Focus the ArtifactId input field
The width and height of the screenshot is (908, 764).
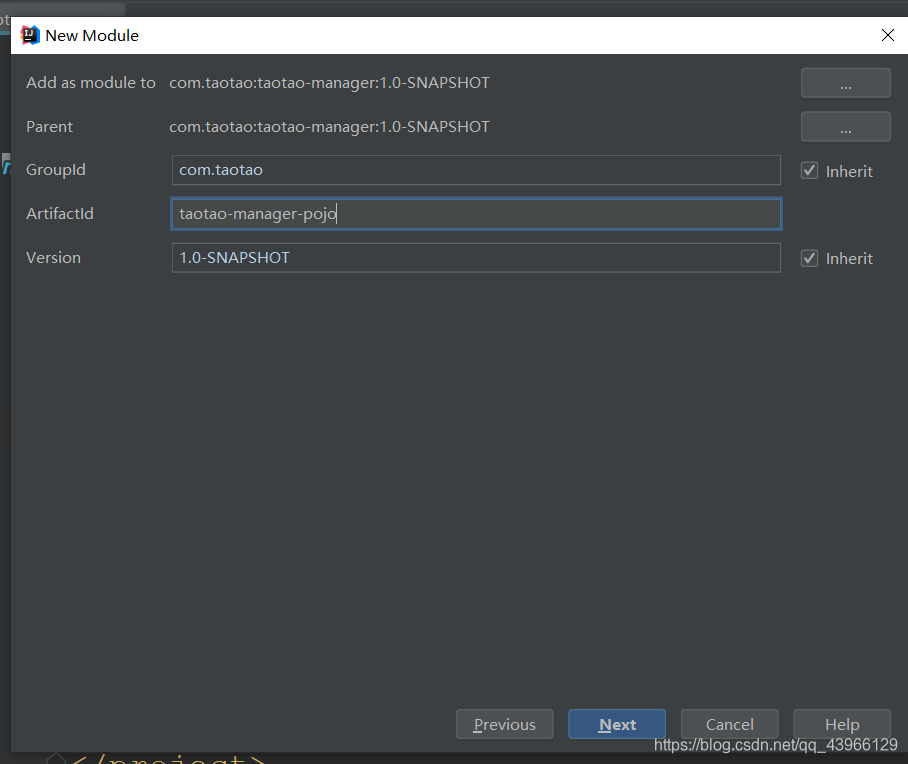476,214
